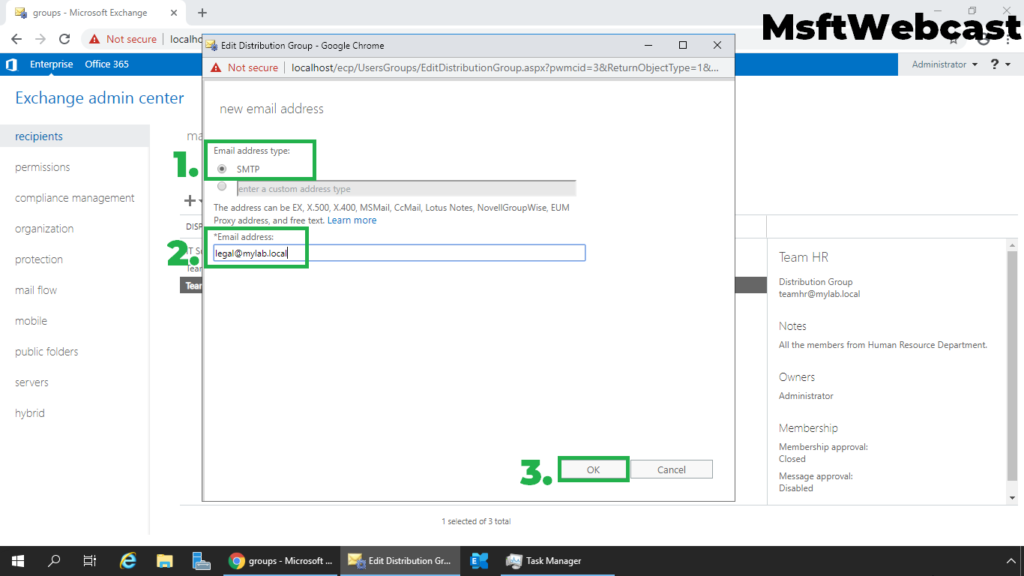
Task: Click the add new group plus icon
Action: click(x=190, y=200)
